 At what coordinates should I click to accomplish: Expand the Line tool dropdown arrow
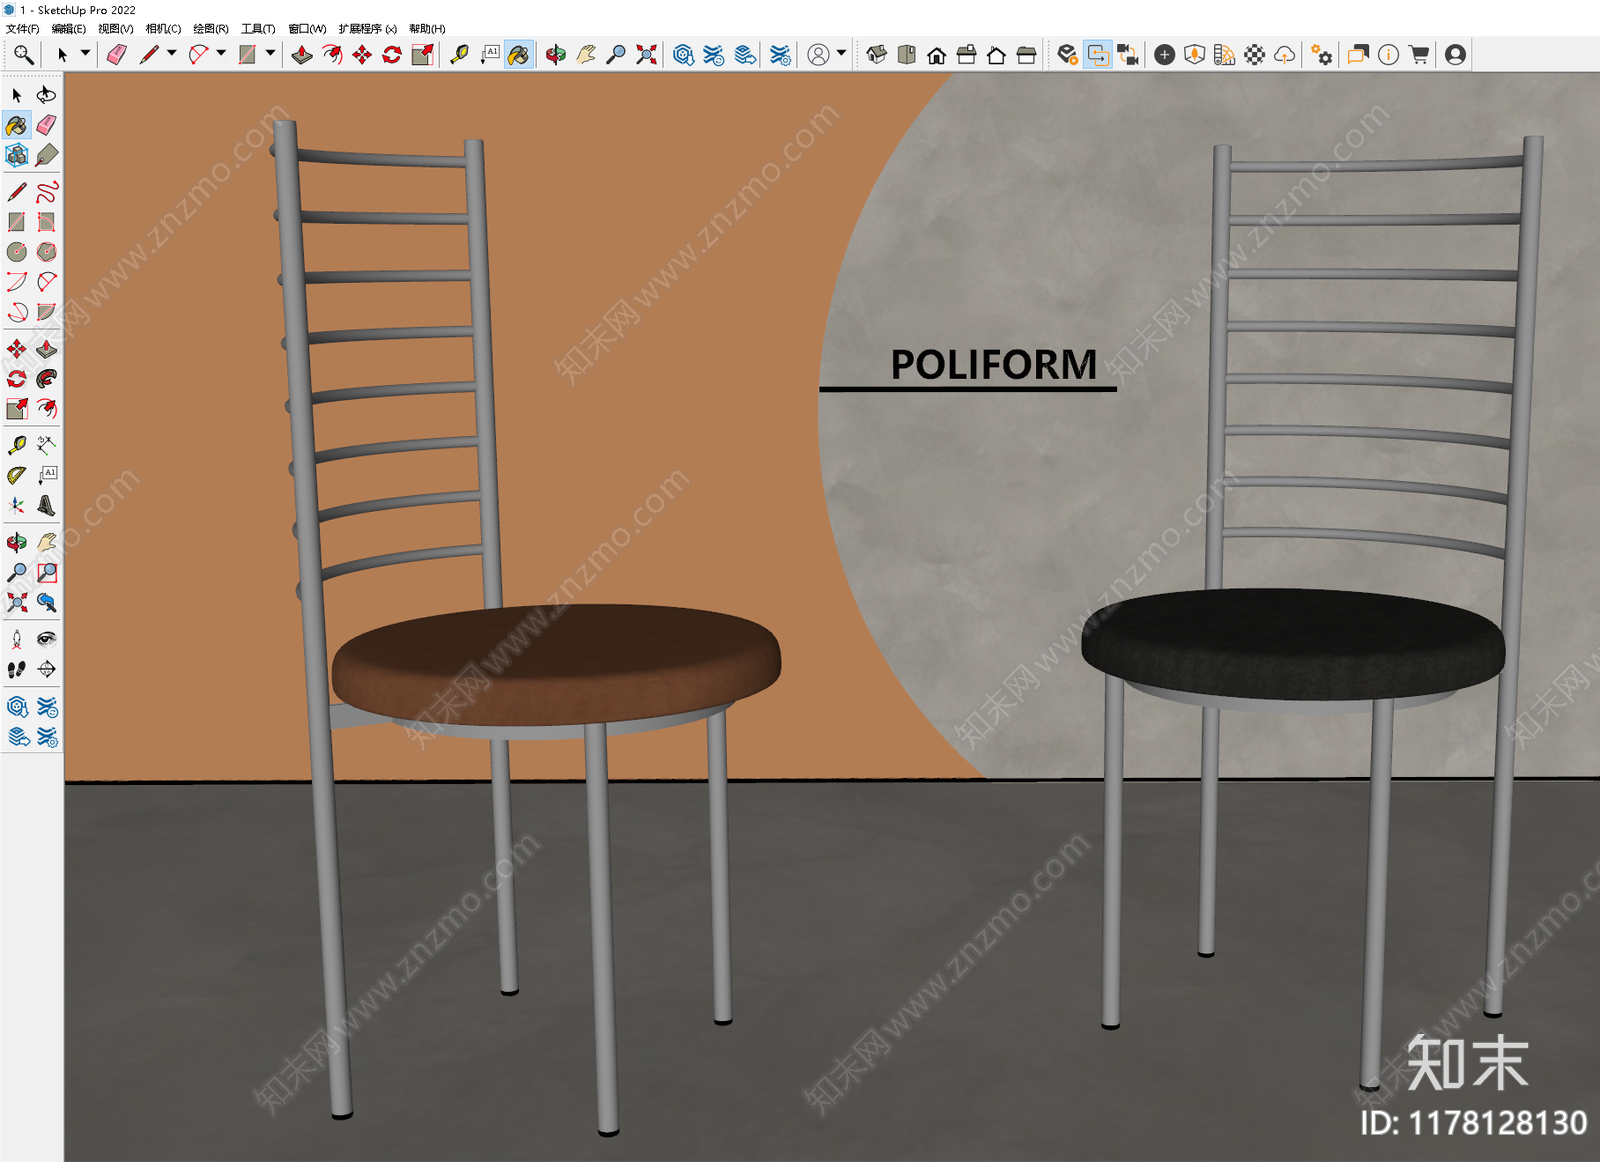coord(172,54)
